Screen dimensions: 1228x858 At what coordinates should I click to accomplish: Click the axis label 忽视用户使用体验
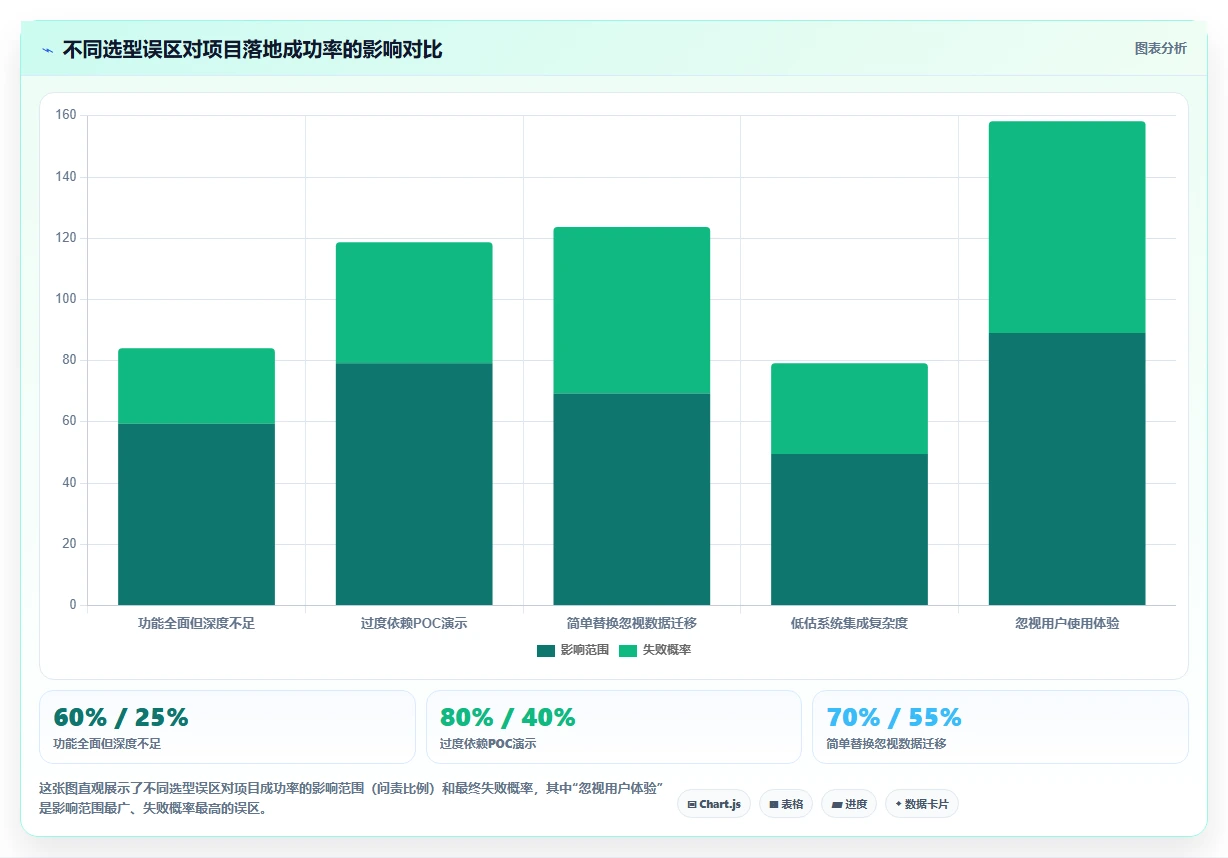[1067, 623]
